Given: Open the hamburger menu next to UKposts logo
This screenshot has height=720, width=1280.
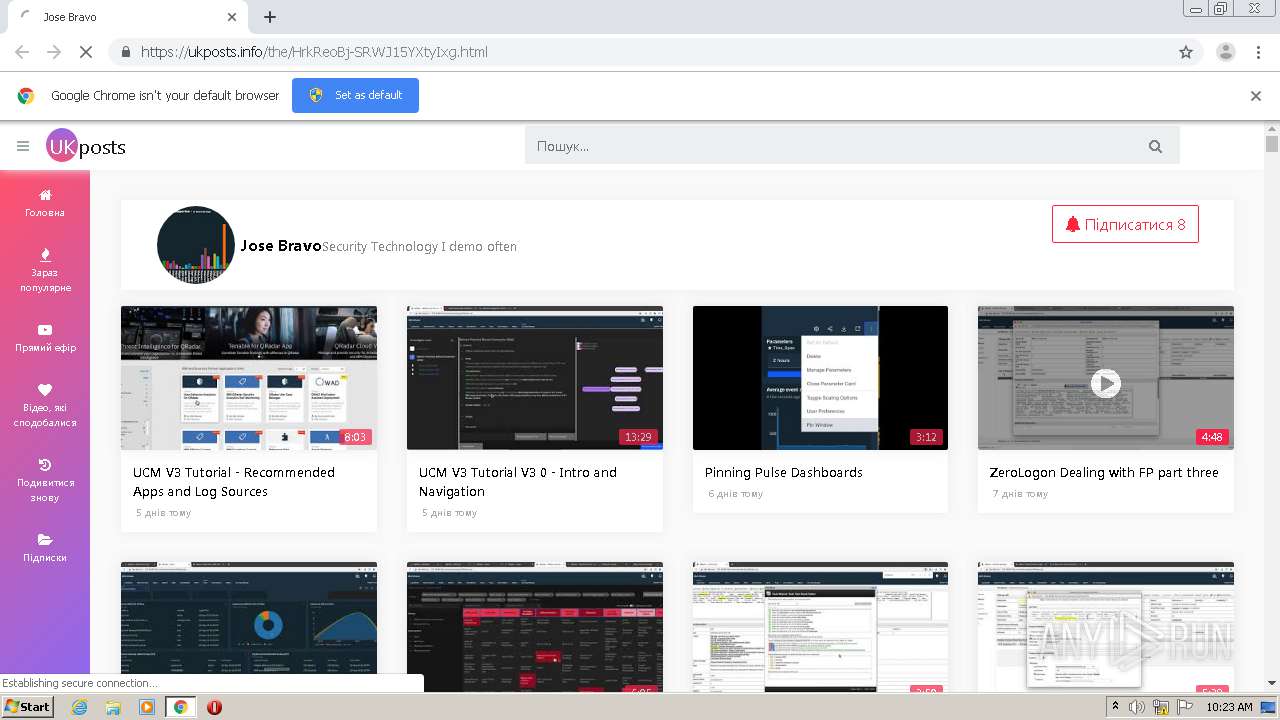Looking at the screenshot, I should tap(23, 146).
